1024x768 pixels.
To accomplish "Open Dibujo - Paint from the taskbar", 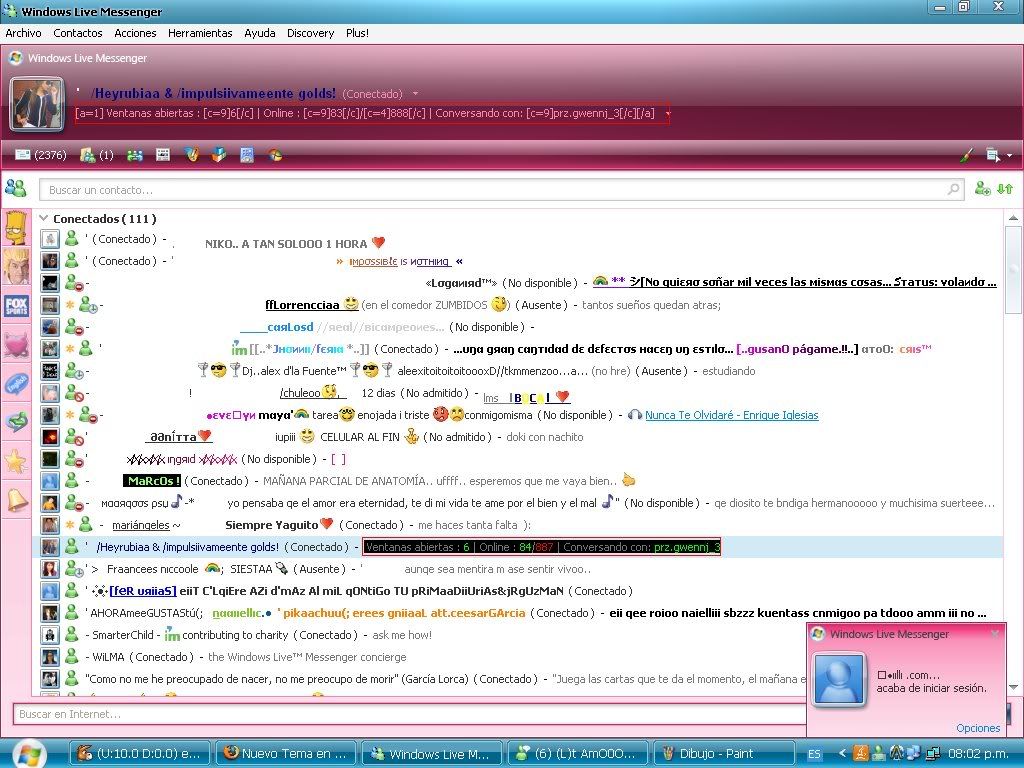I will tap(724, 753).
